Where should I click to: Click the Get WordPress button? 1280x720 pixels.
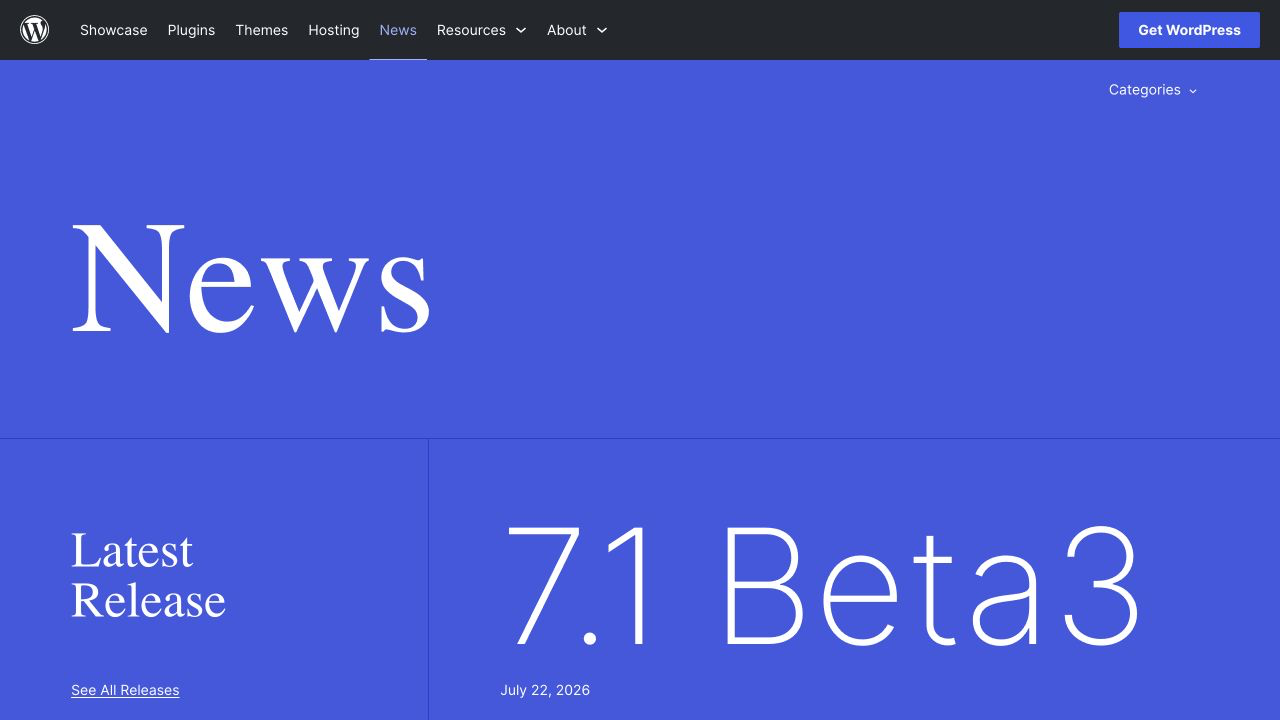tap(1189, 30)
